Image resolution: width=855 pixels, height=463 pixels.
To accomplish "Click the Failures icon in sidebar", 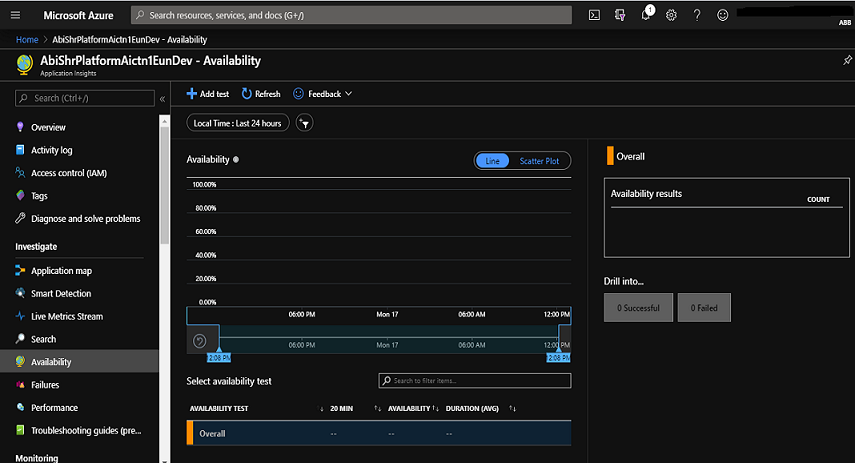I will (20, 384).
